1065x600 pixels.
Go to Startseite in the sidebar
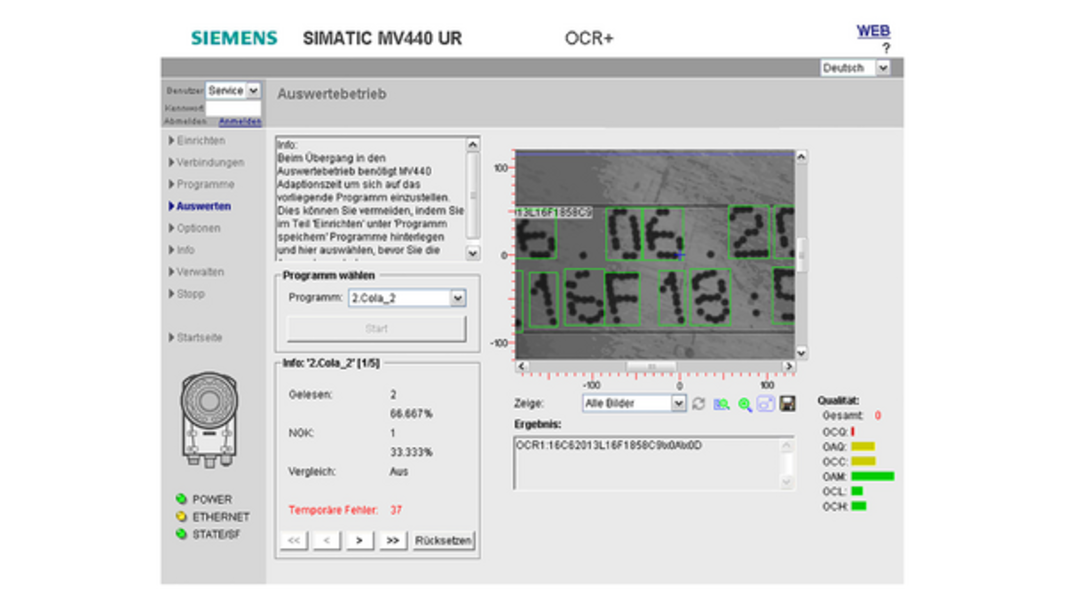(x=196, y=338)
